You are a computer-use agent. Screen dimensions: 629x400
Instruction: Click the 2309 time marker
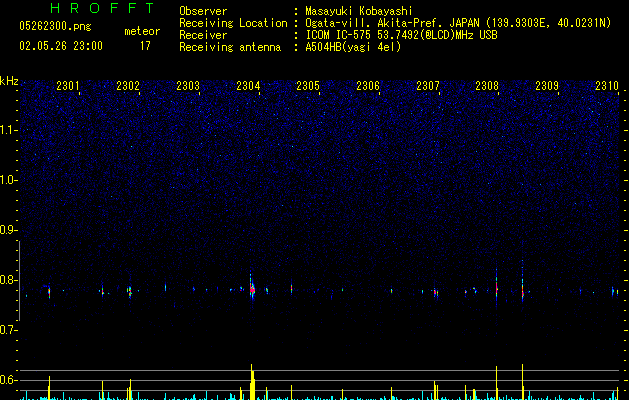click(x=547, y=86)
